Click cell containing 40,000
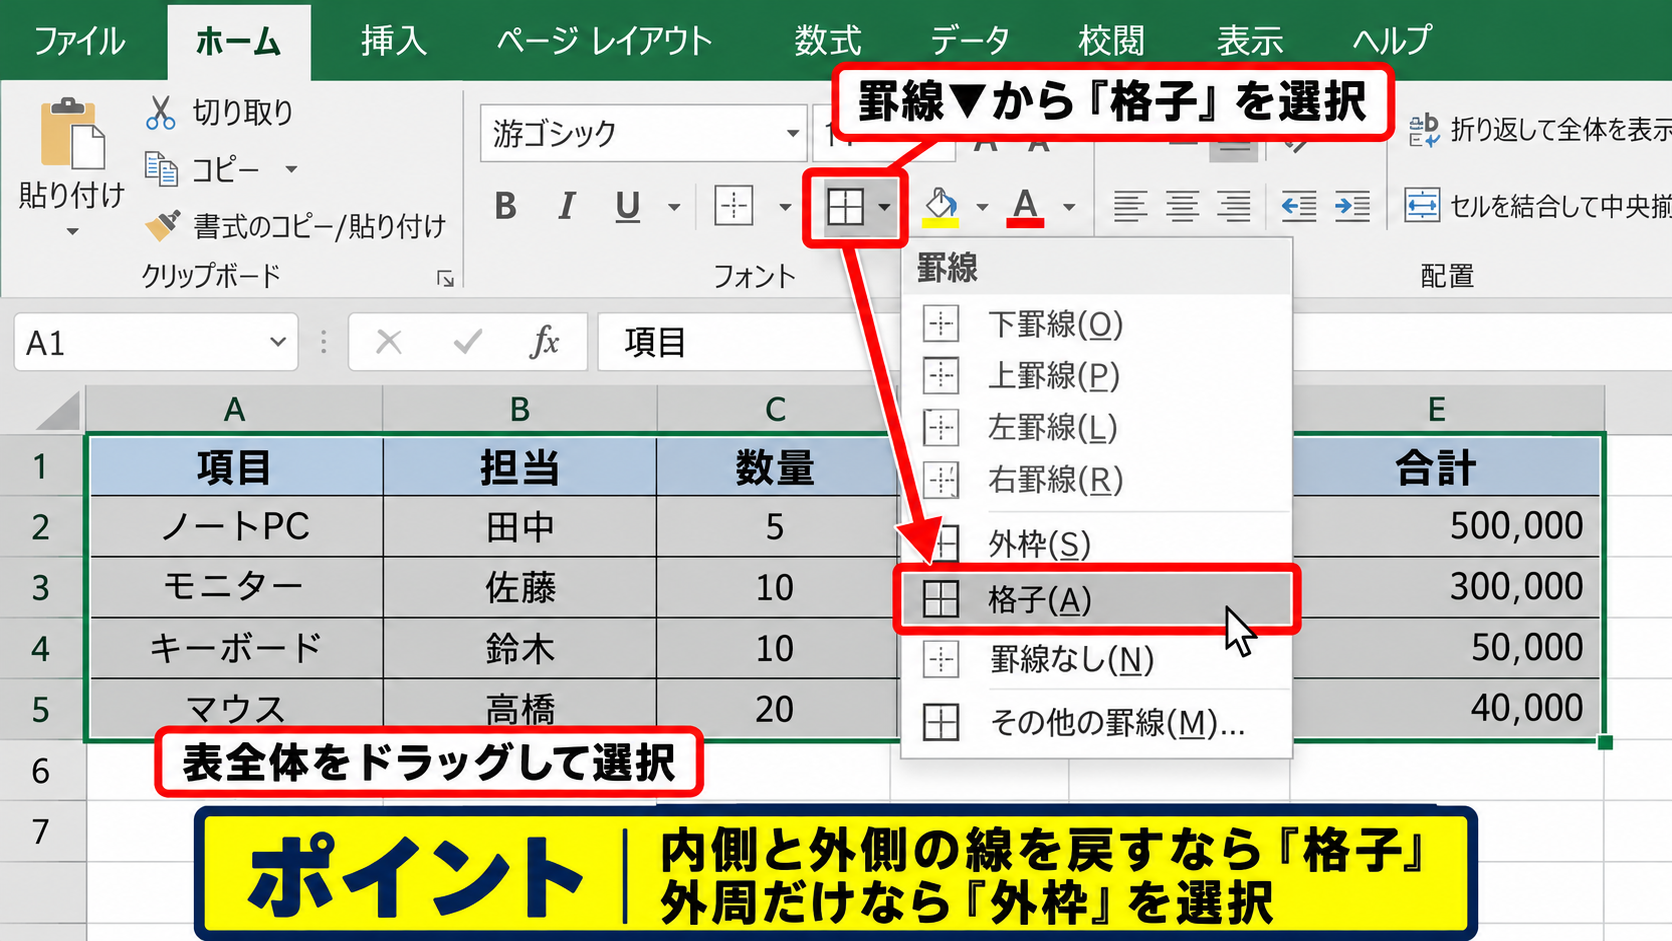 point(1446,708)
